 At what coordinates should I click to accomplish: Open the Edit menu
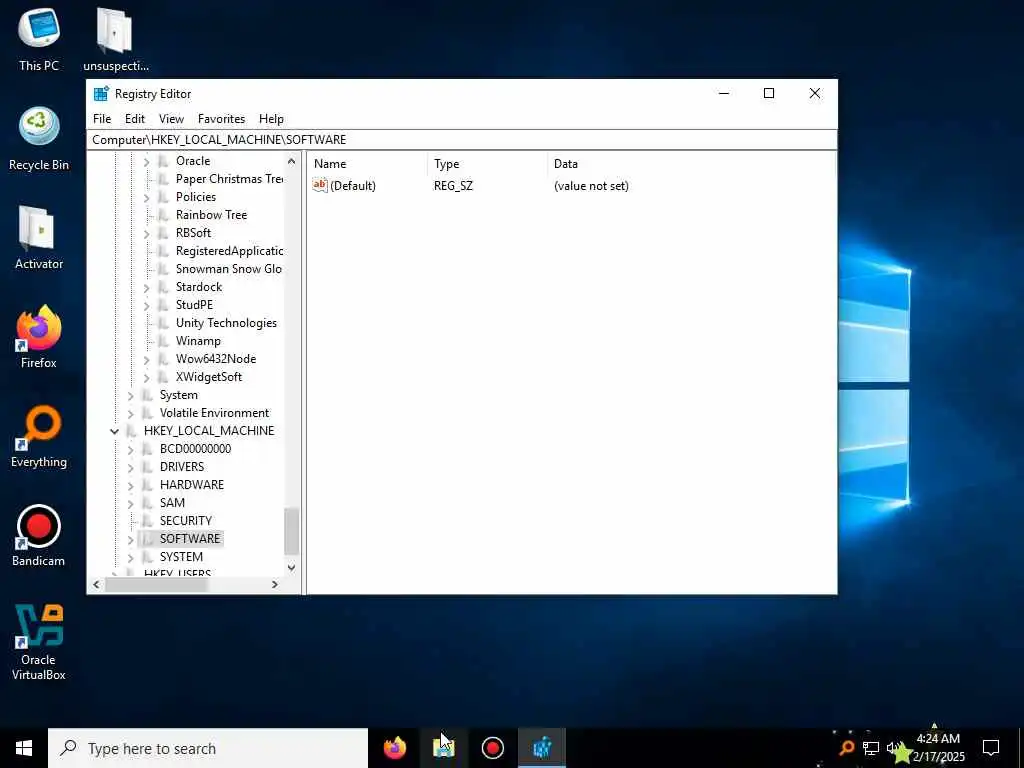click(135, 119)
